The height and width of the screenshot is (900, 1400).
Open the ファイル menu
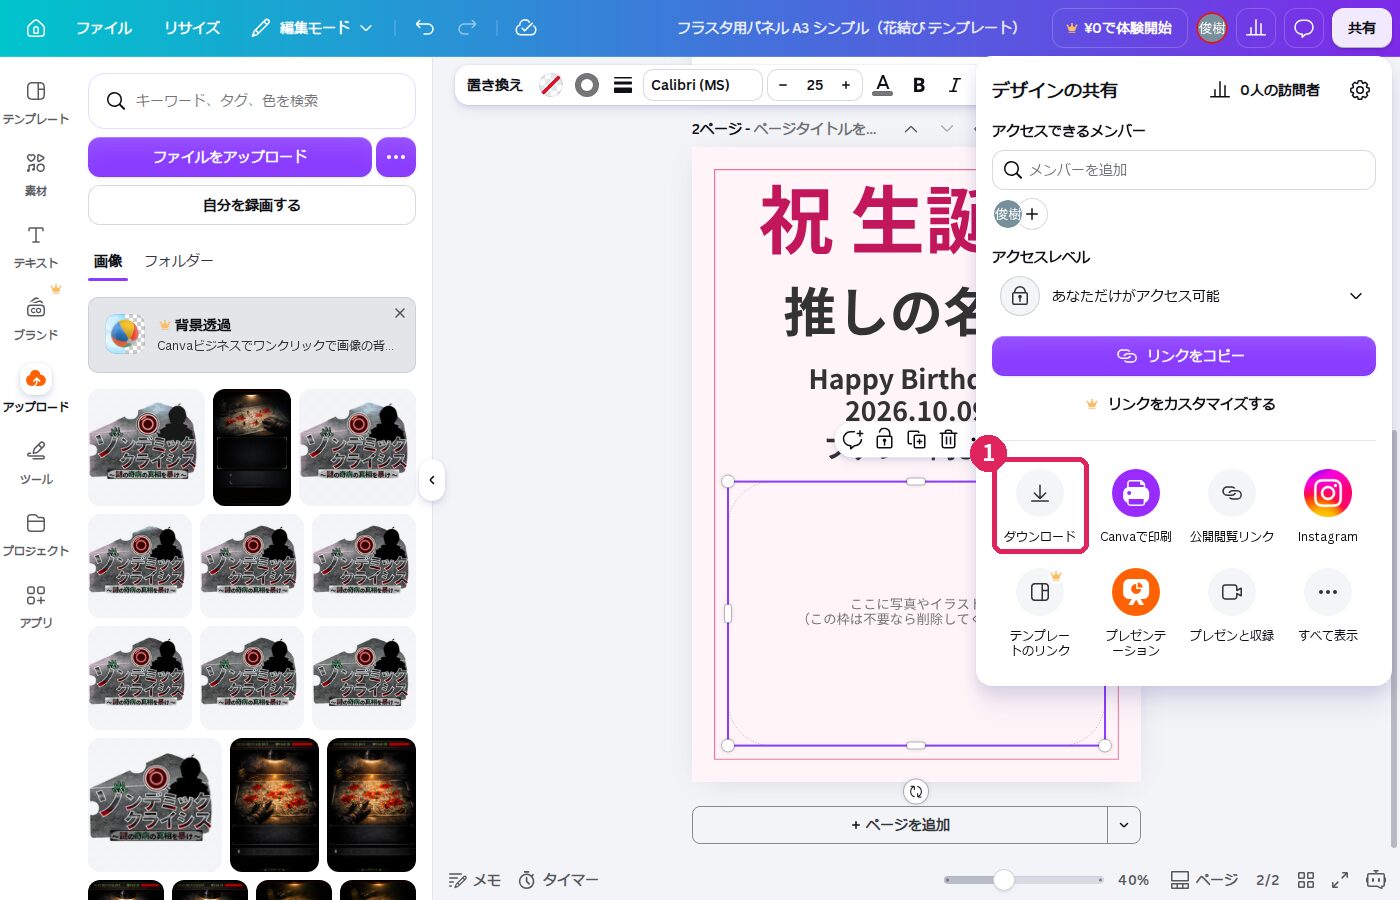click(104, 28)
